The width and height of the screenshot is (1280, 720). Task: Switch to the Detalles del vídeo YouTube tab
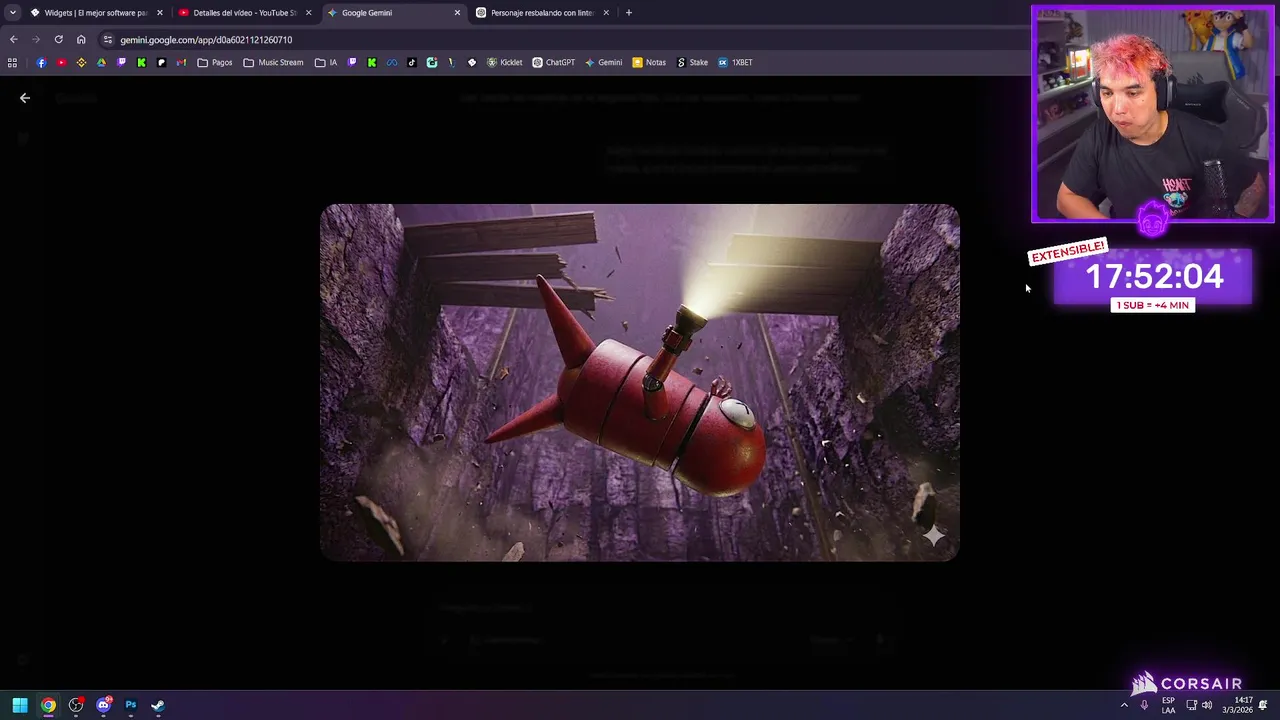point(244,13)
